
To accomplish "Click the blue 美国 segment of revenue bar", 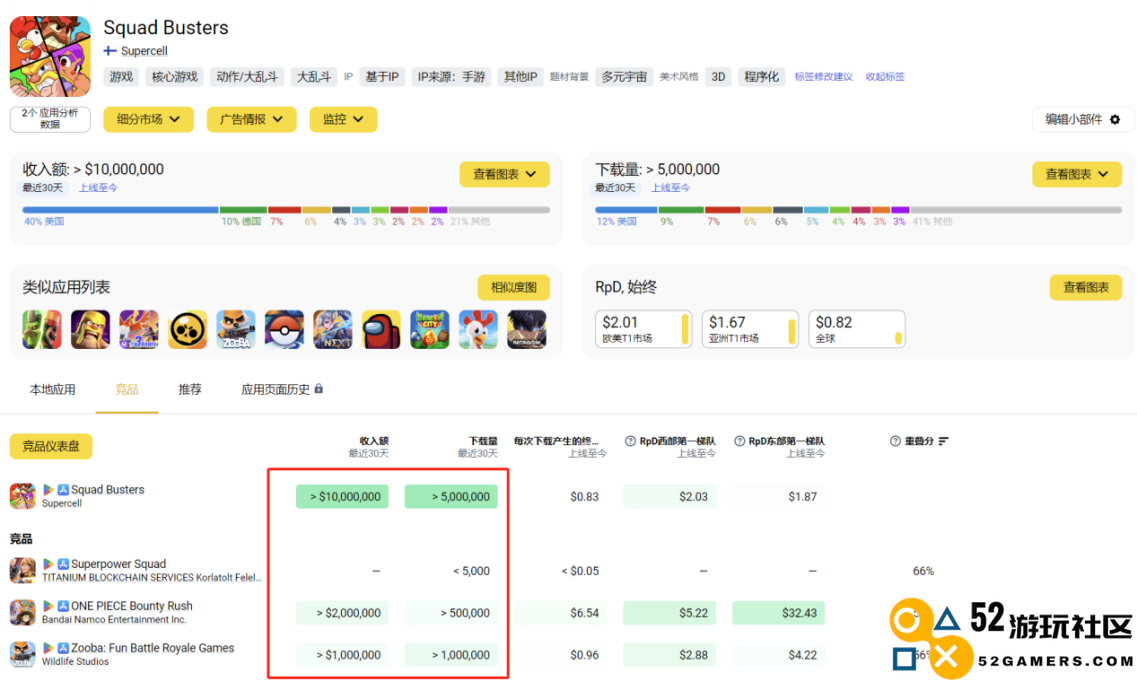I will 120,210.
